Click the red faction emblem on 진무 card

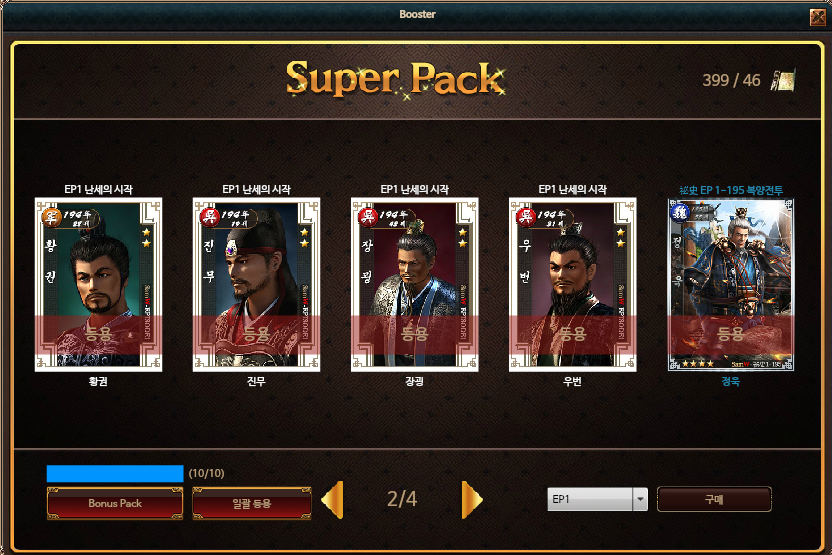[209, 216]
